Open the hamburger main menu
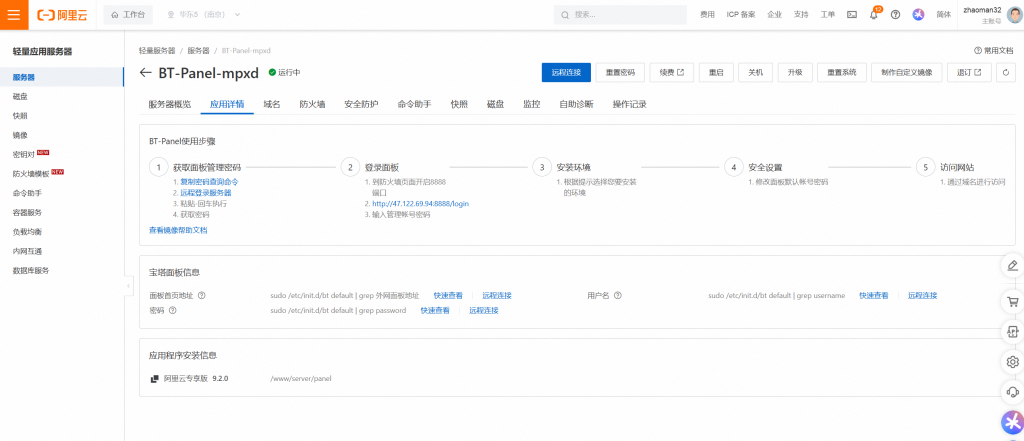Viewport: 1024px width, 441px height. tap(14, 14)
